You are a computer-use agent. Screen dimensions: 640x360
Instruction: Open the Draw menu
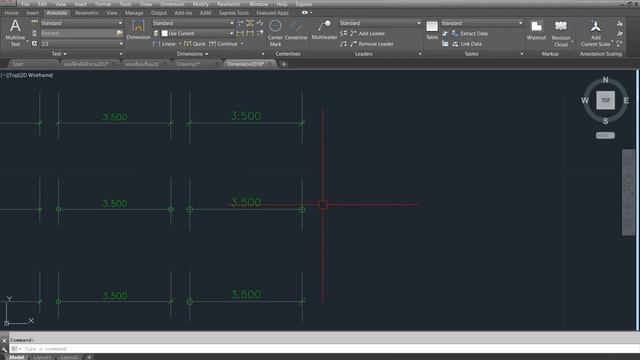[146, 4]
